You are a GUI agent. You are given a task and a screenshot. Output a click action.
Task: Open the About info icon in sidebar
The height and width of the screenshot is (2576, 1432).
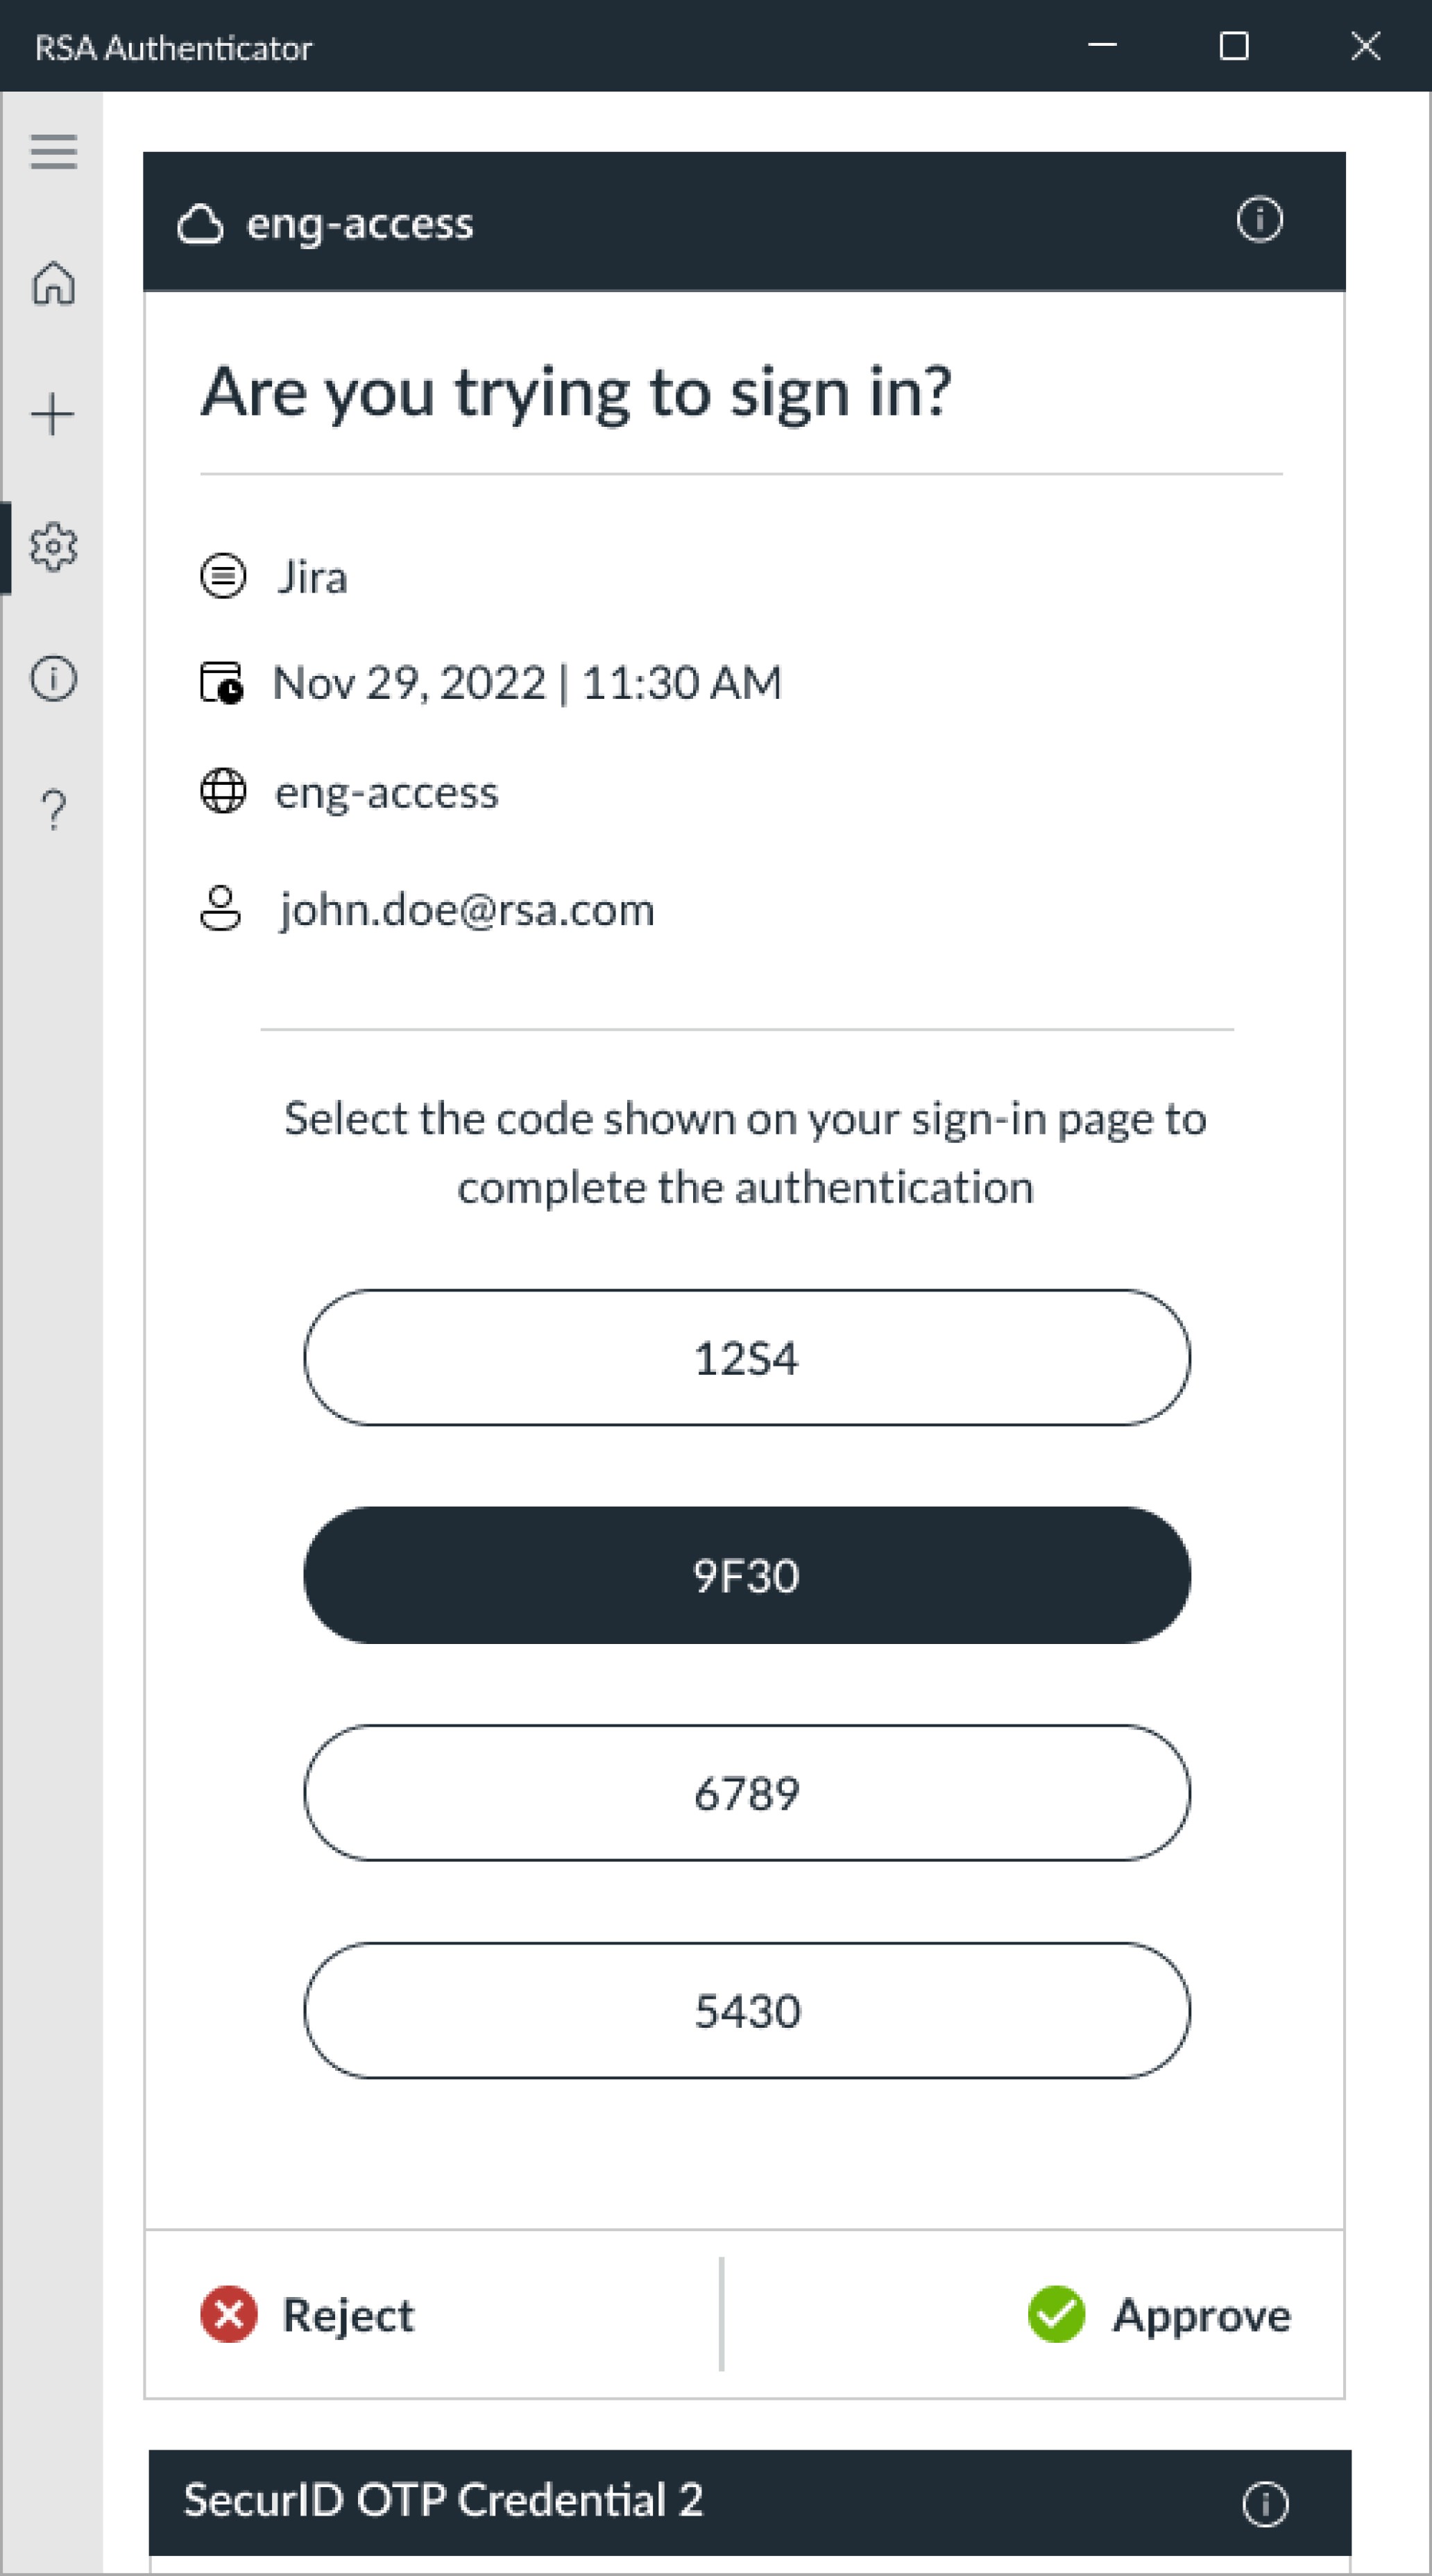(53, 678)
